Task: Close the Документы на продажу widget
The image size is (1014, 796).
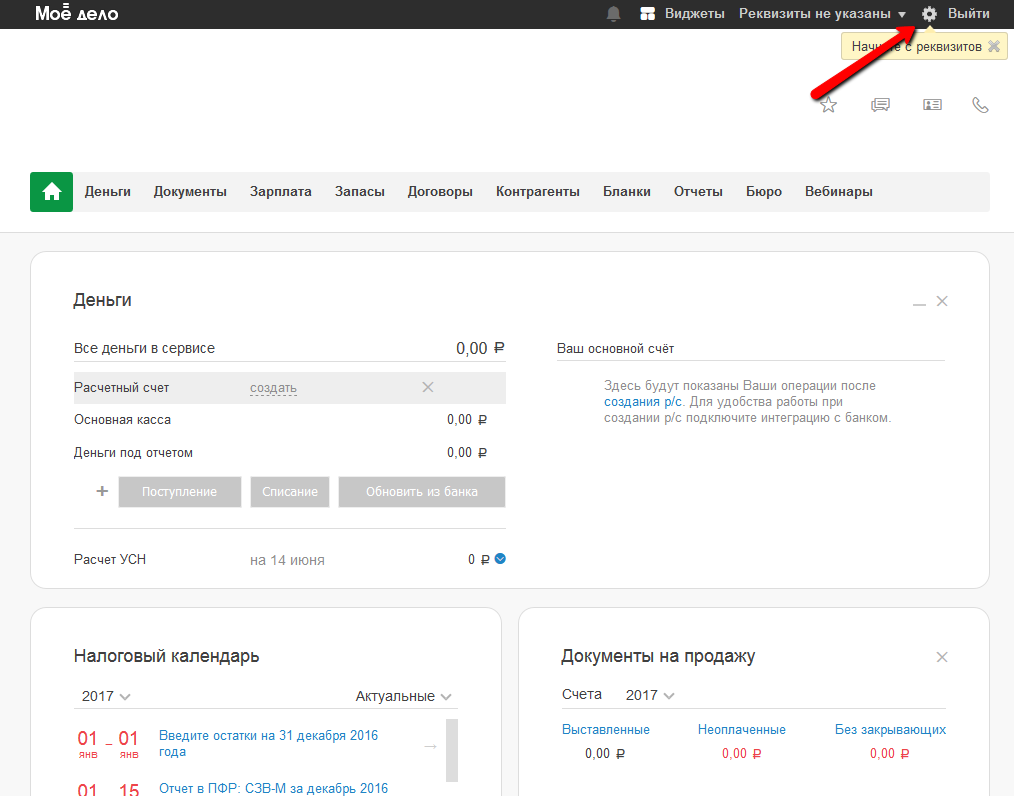Action: [x=942, y=657]
